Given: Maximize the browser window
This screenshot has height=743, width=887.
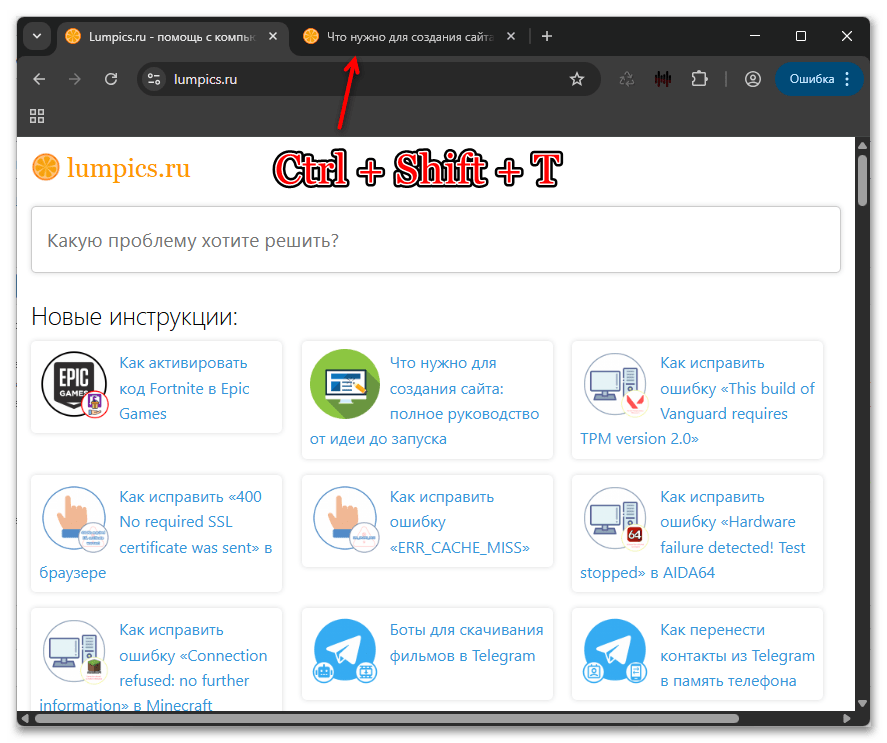Looking at the screenshot, I should coord(800,36).
